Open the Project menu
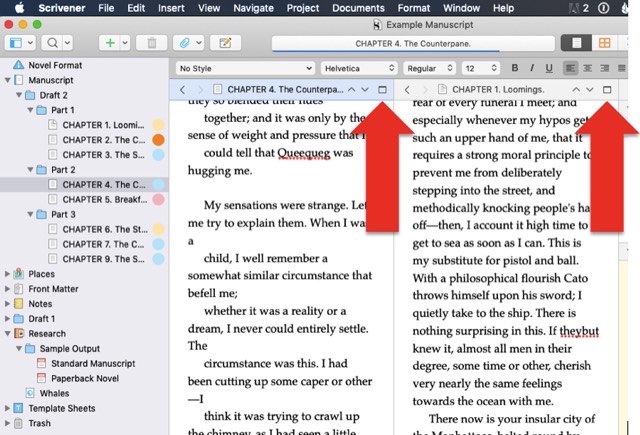640x435 pixels. (x=302, y=8)
